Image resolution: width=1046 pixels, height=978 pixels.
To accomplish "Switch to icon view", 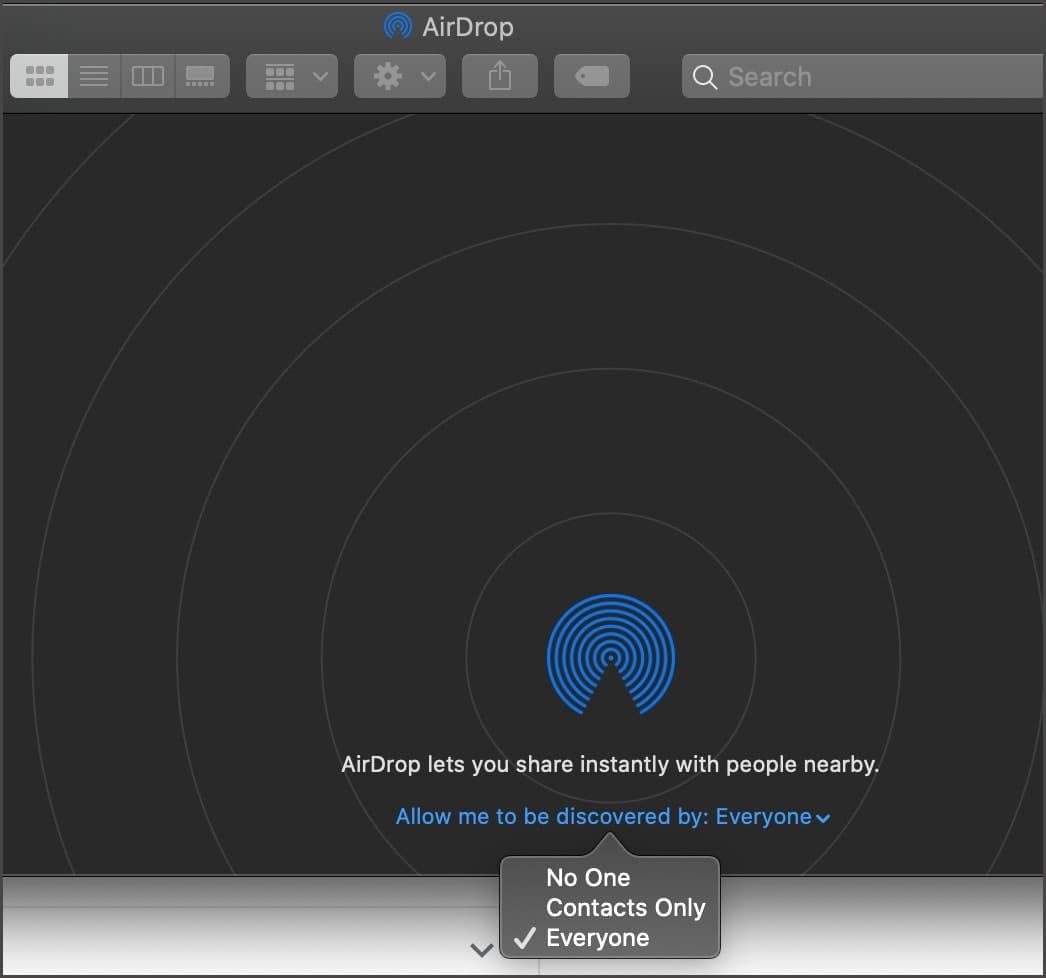I will click(x=39, y=76).
